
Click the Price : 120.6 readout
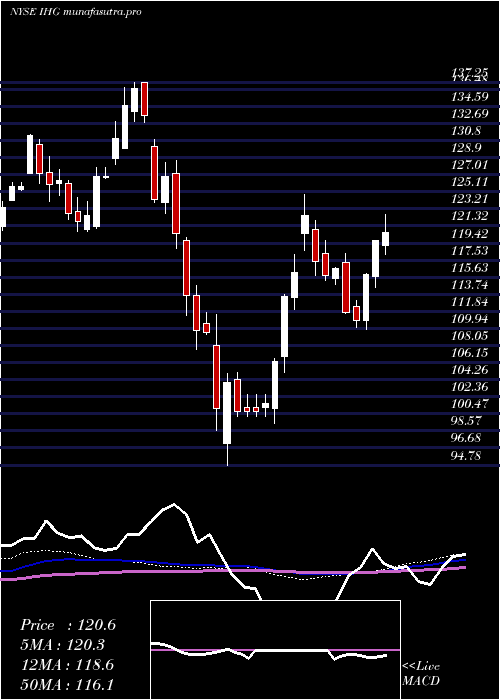pos(68,625)
